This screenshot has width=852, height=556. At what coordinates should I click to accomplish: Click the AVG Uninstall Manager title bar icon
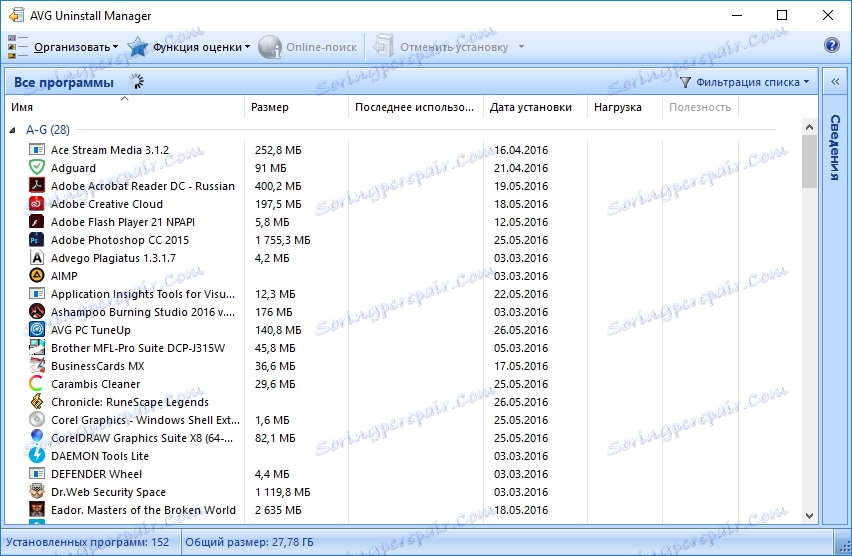tap(16, 15)
